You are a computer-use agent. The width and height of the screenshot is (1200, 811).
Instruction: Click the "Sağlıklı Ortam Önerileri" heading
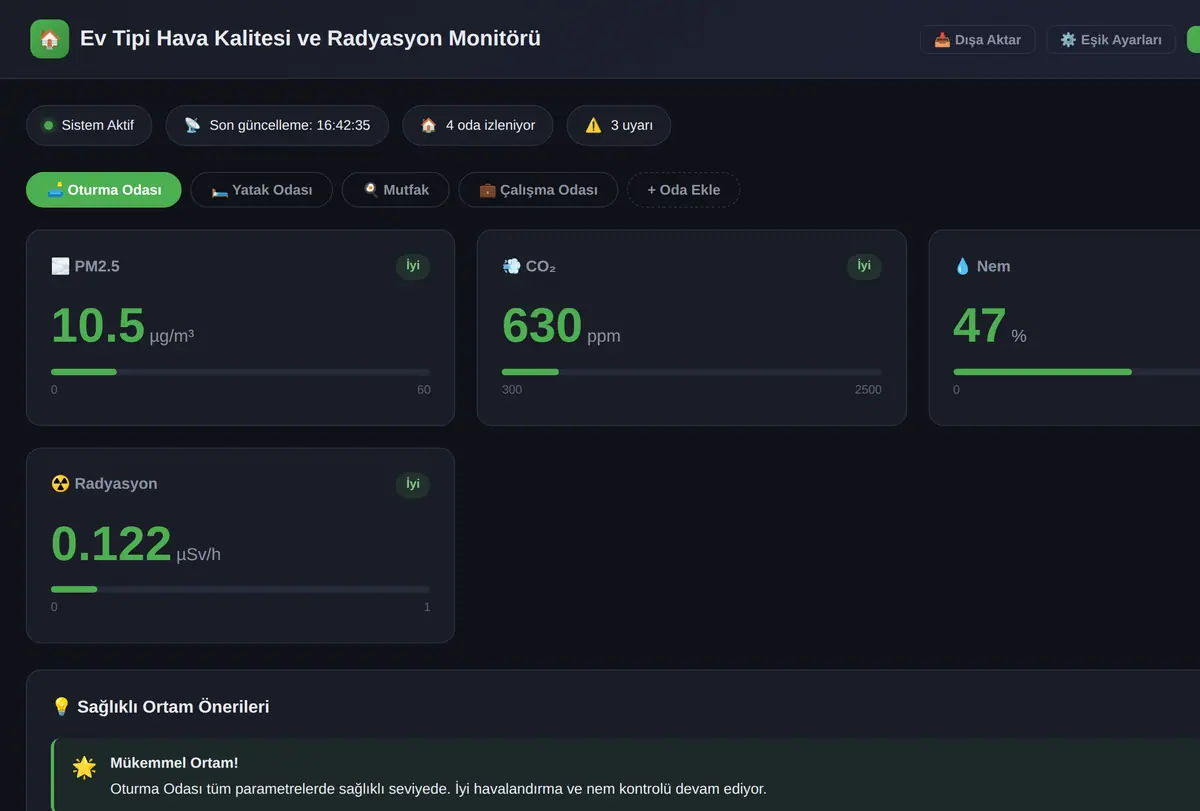point(173,707)
